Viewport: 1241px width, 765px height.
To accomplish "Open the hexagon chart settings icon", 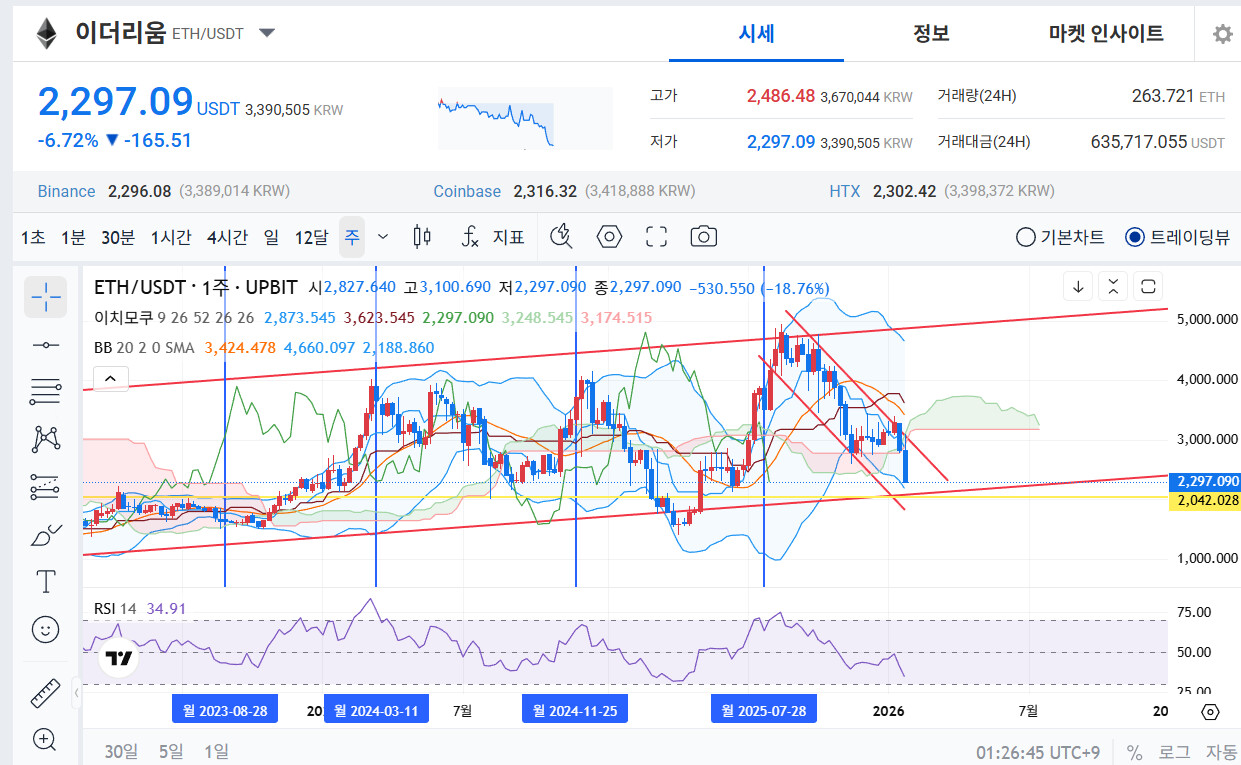I will click(x=609, y=237).
